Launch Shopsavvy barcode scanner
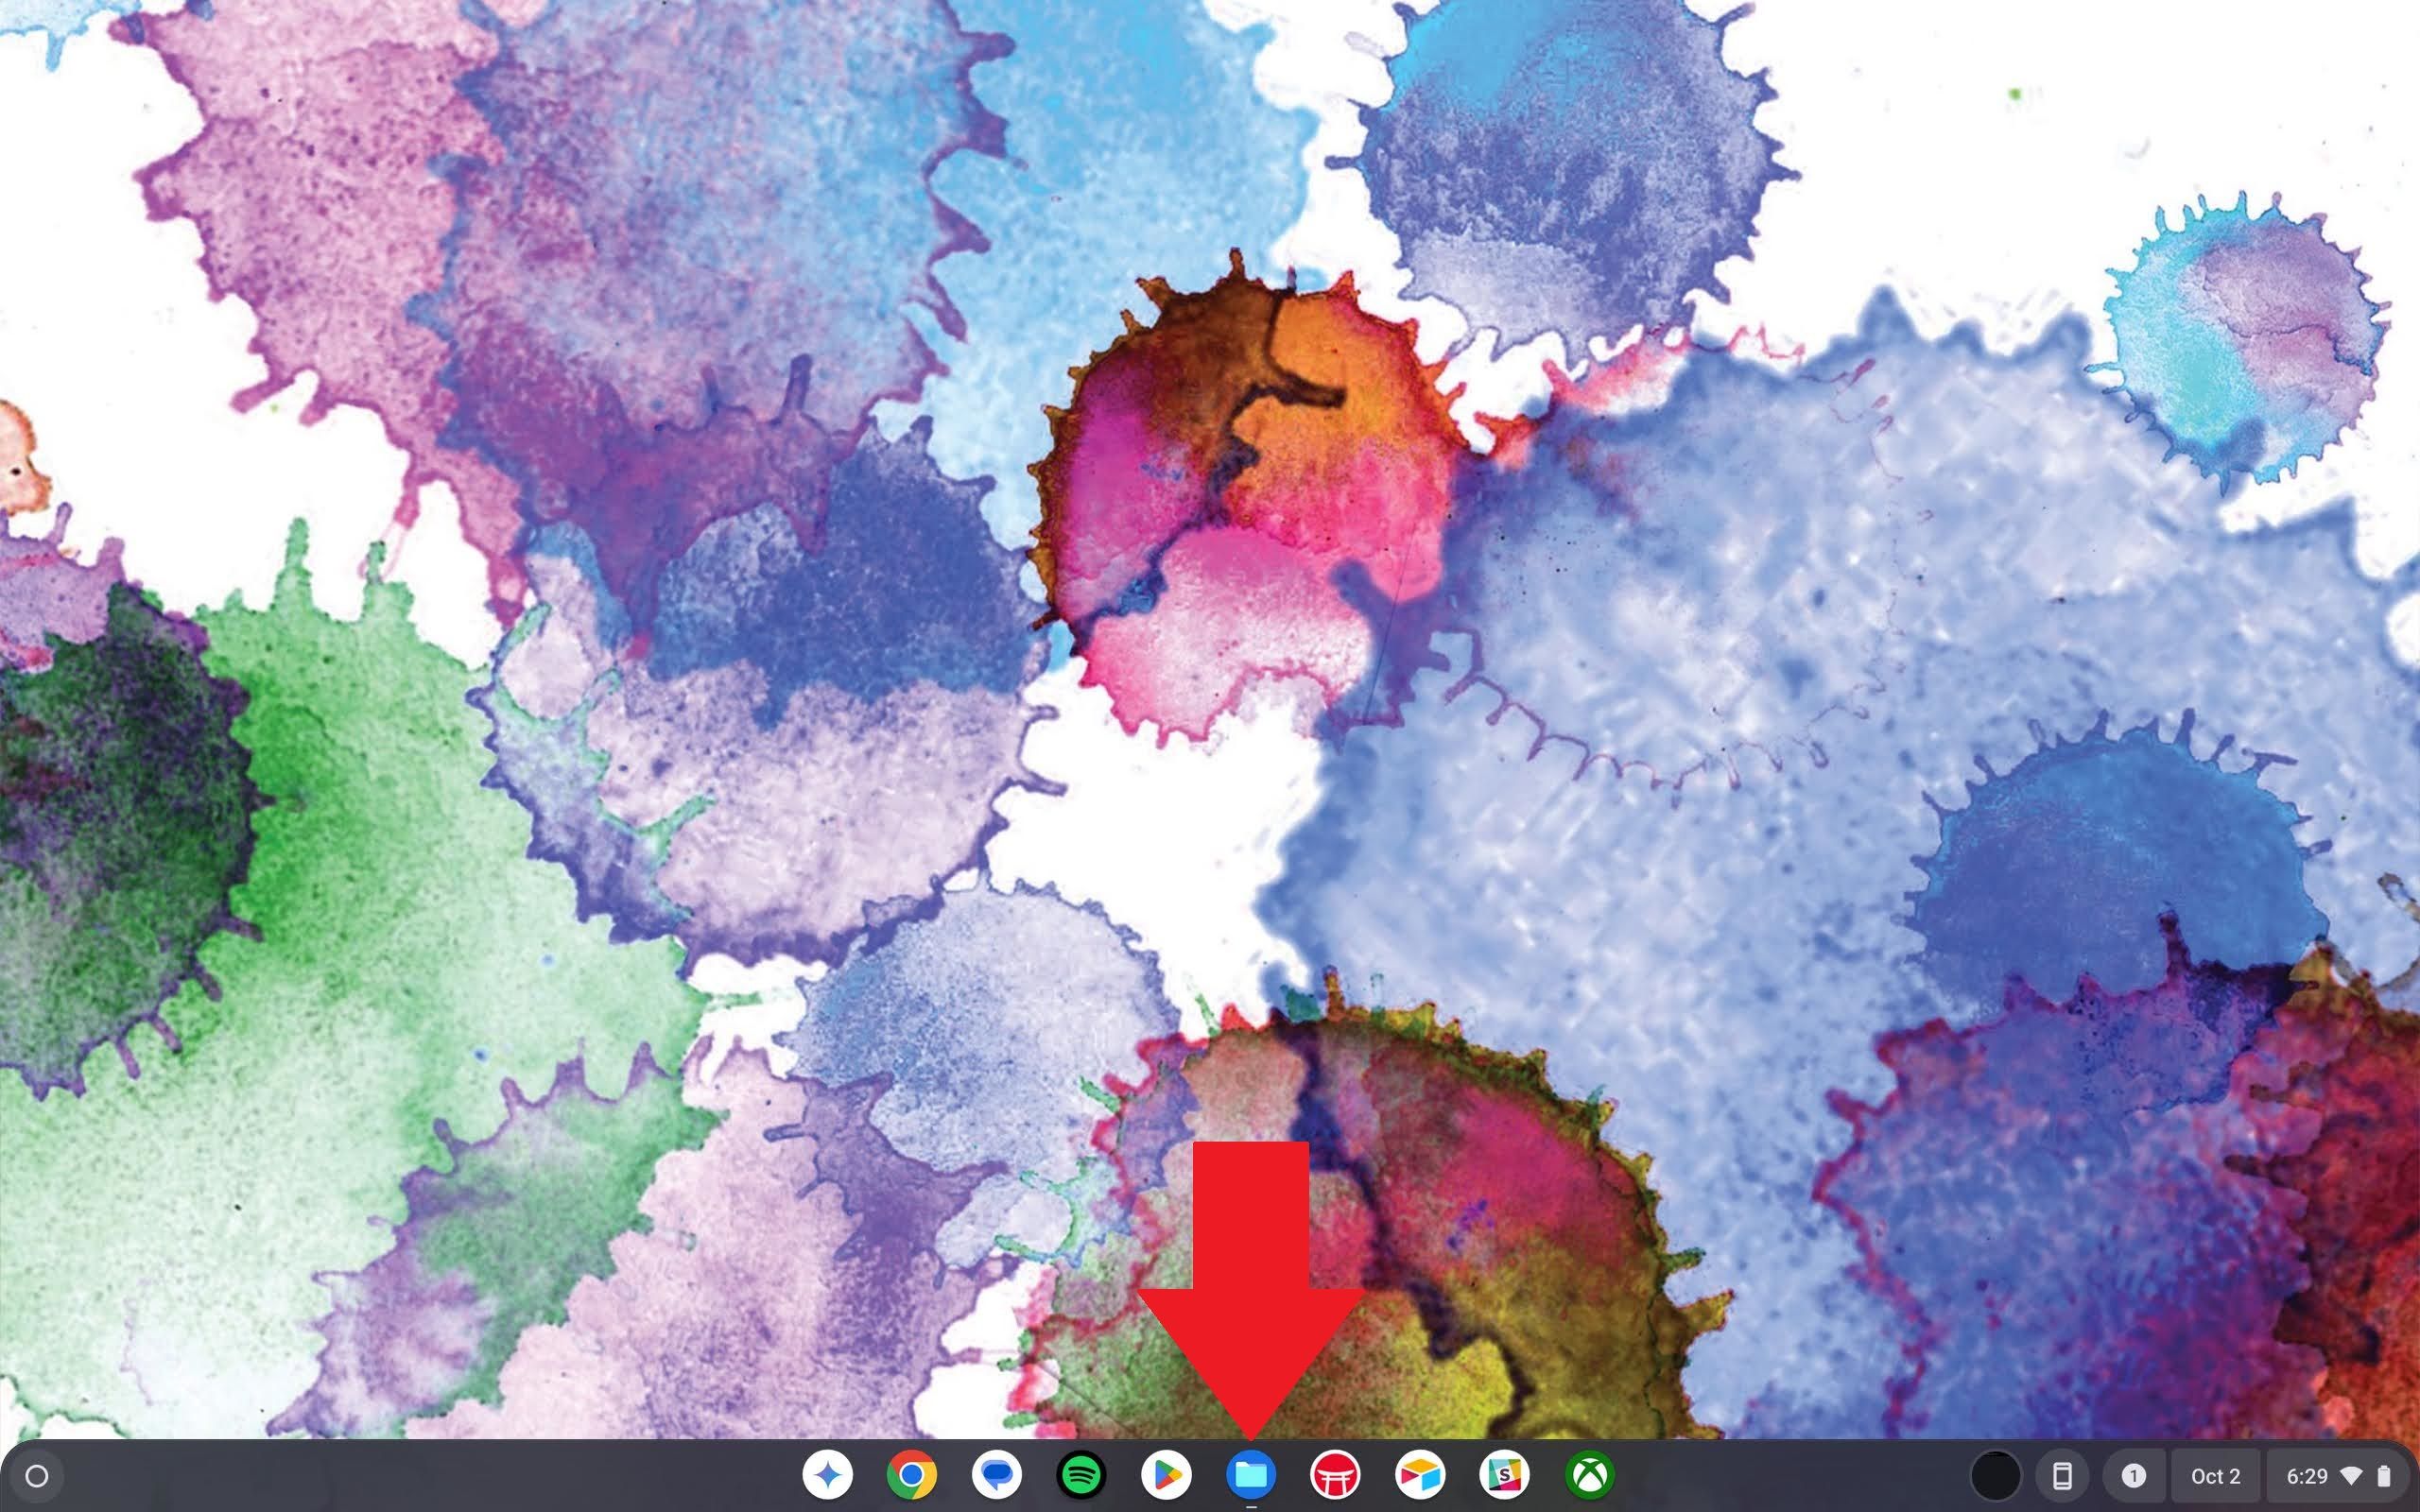 (x=1504, y=1475)
